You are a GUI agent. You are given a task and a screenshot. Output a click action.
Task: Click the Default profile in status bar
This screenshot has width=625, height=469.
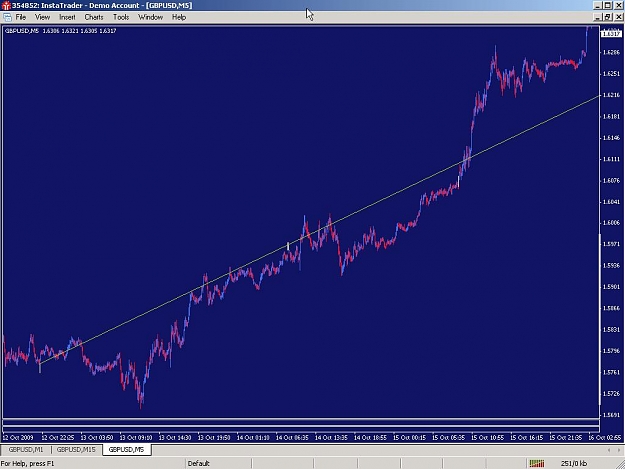tap(199, 463)
